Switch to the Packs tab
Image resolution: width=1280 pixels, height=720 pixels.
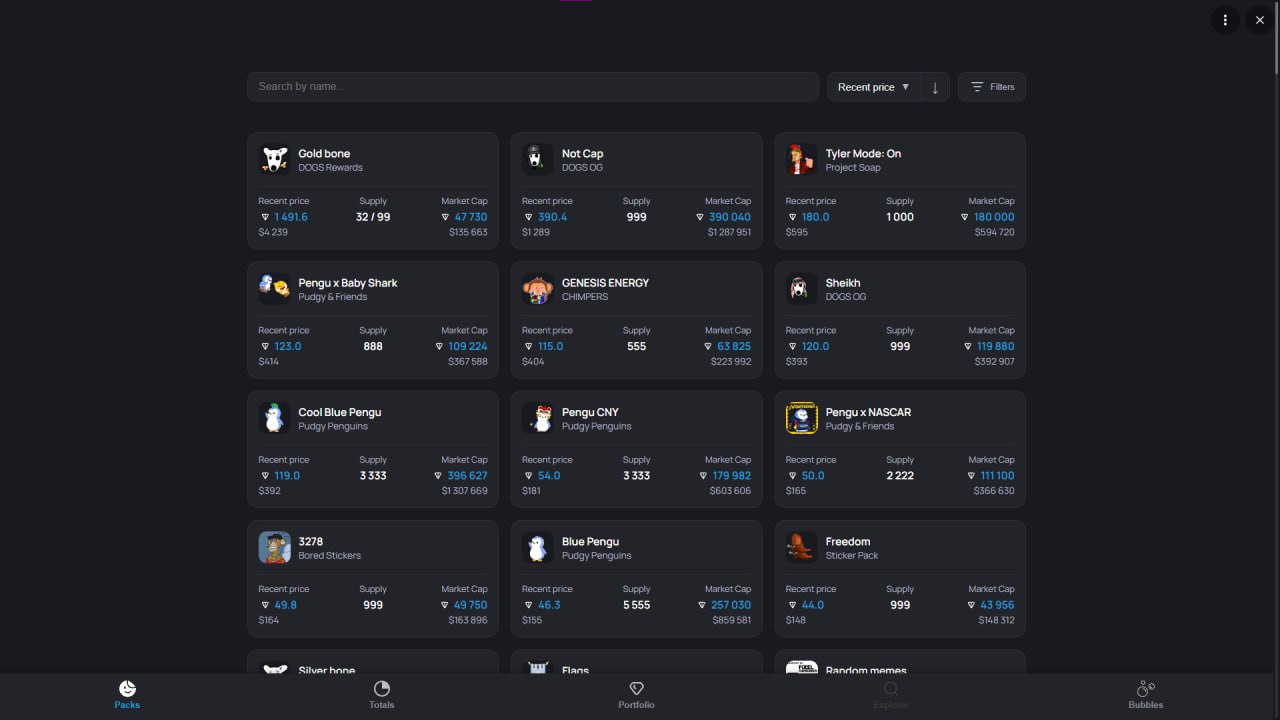127,695
